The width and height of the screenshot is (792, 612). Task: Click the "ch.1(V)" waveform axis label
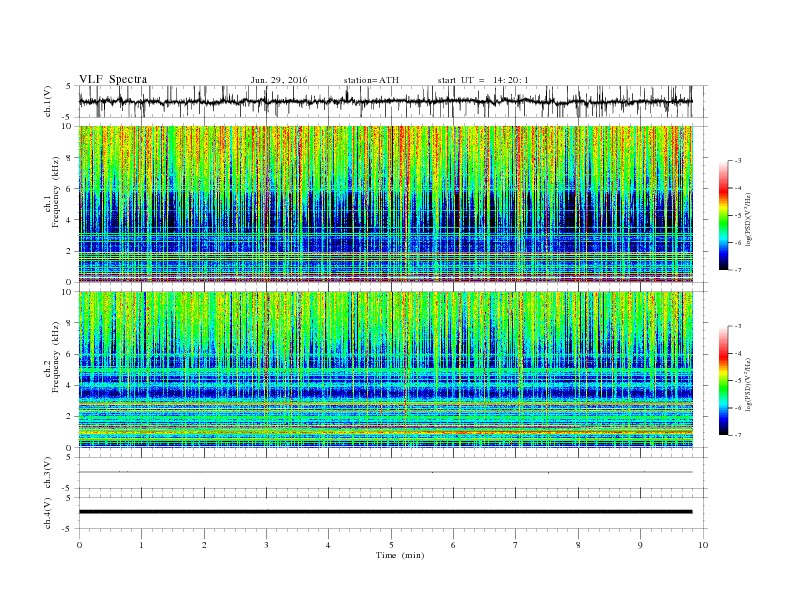(48, 101)
